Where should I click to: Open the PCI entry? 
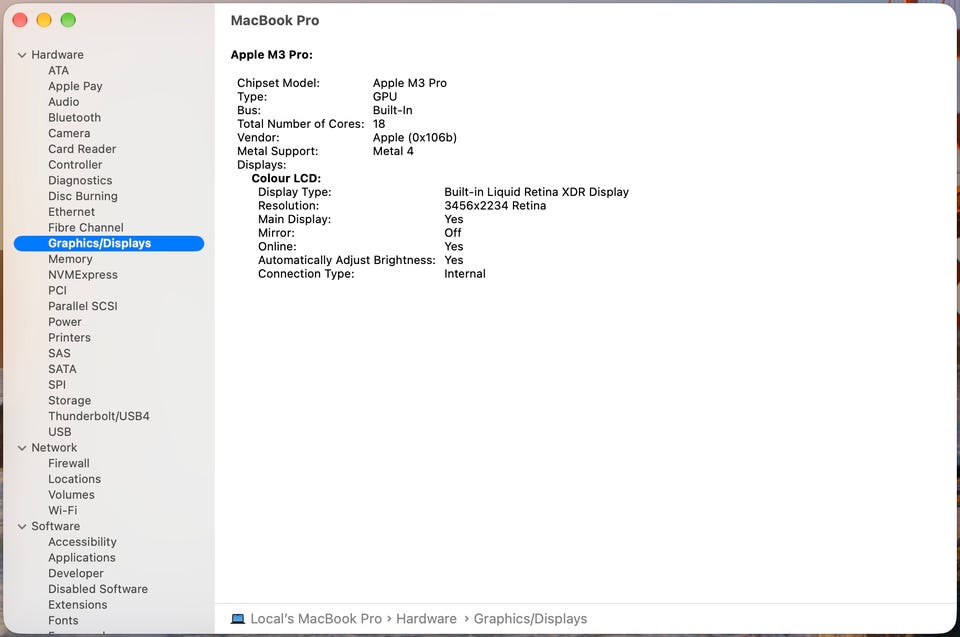coord(58,290)
